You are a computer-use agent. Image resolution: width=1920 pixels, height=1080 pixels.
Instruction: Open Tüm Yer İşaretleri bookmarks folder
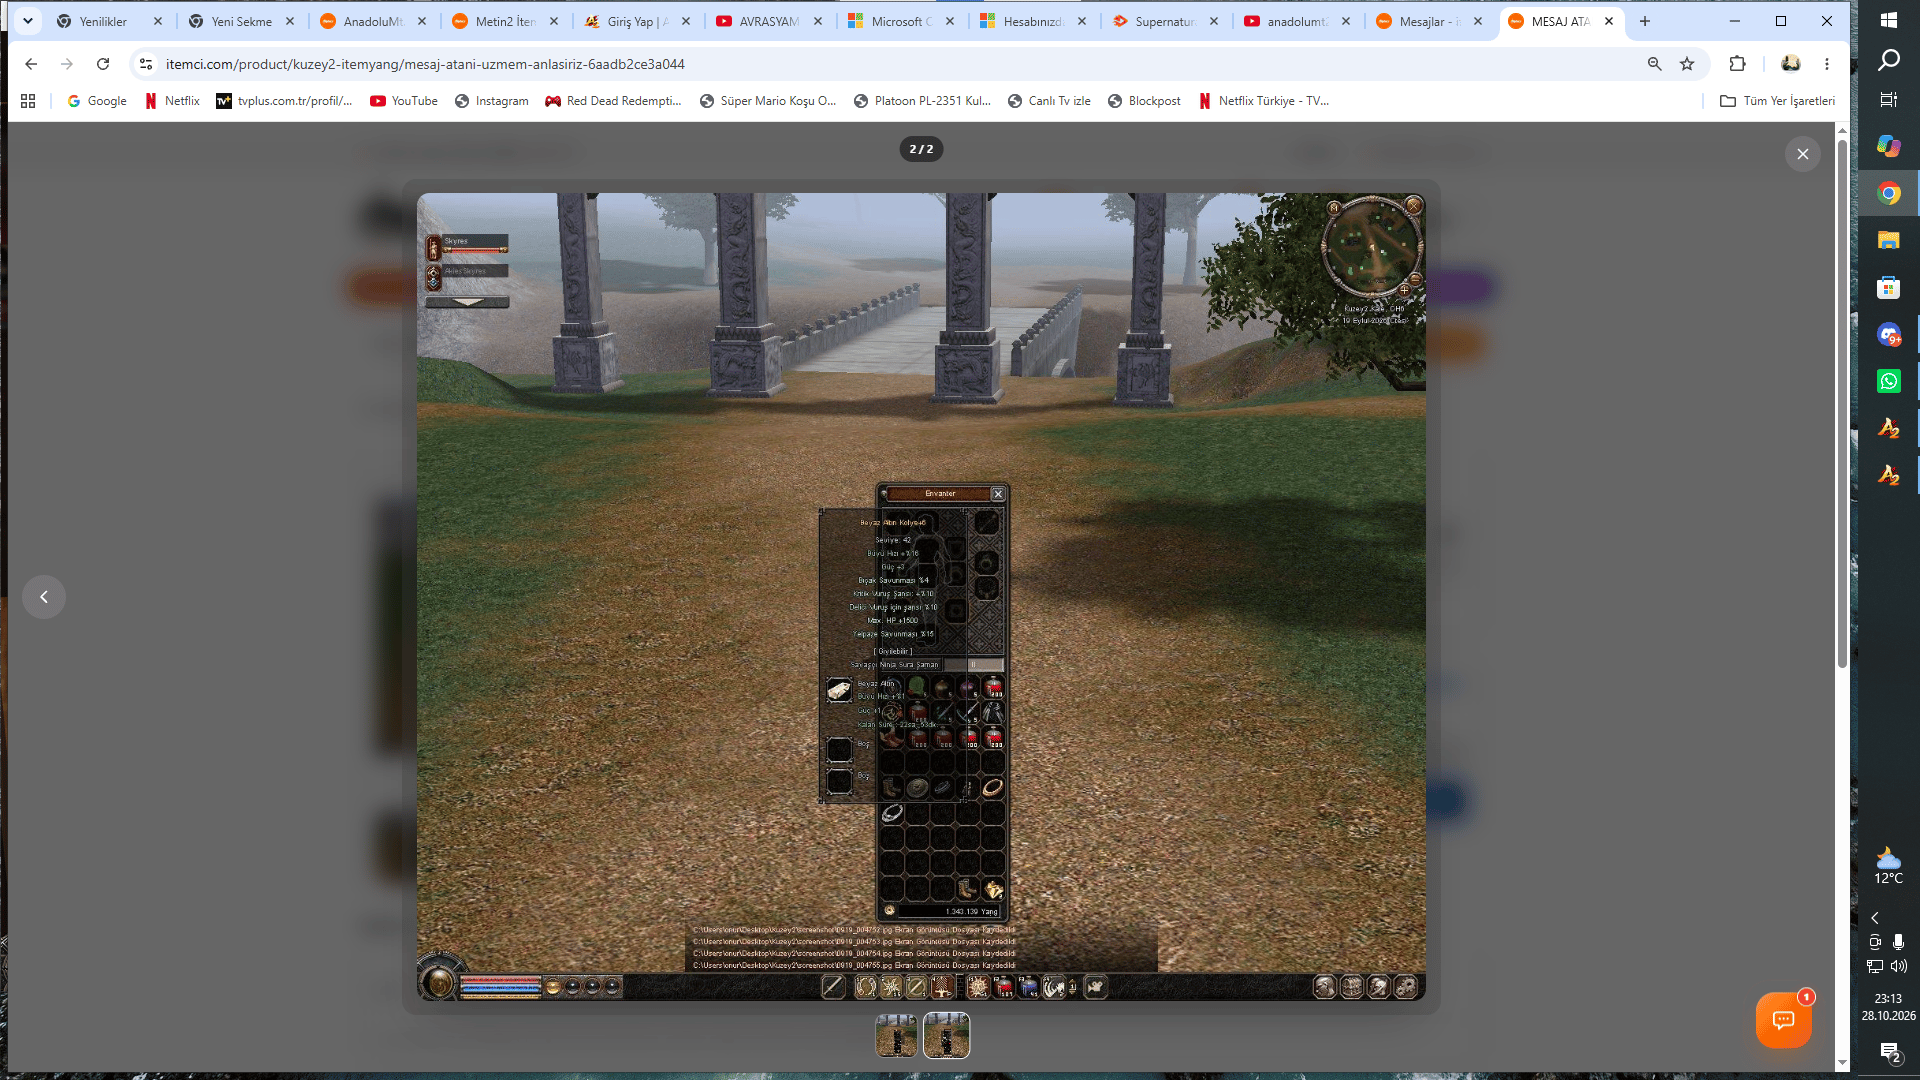(1777, 101)
